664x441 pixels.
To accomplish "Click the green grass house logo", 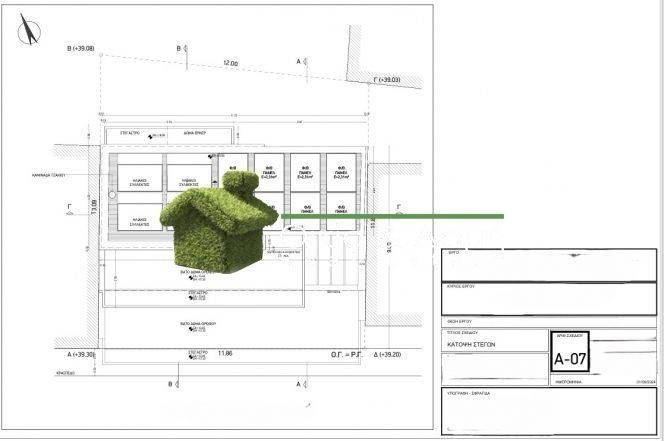I will [218, 223].
